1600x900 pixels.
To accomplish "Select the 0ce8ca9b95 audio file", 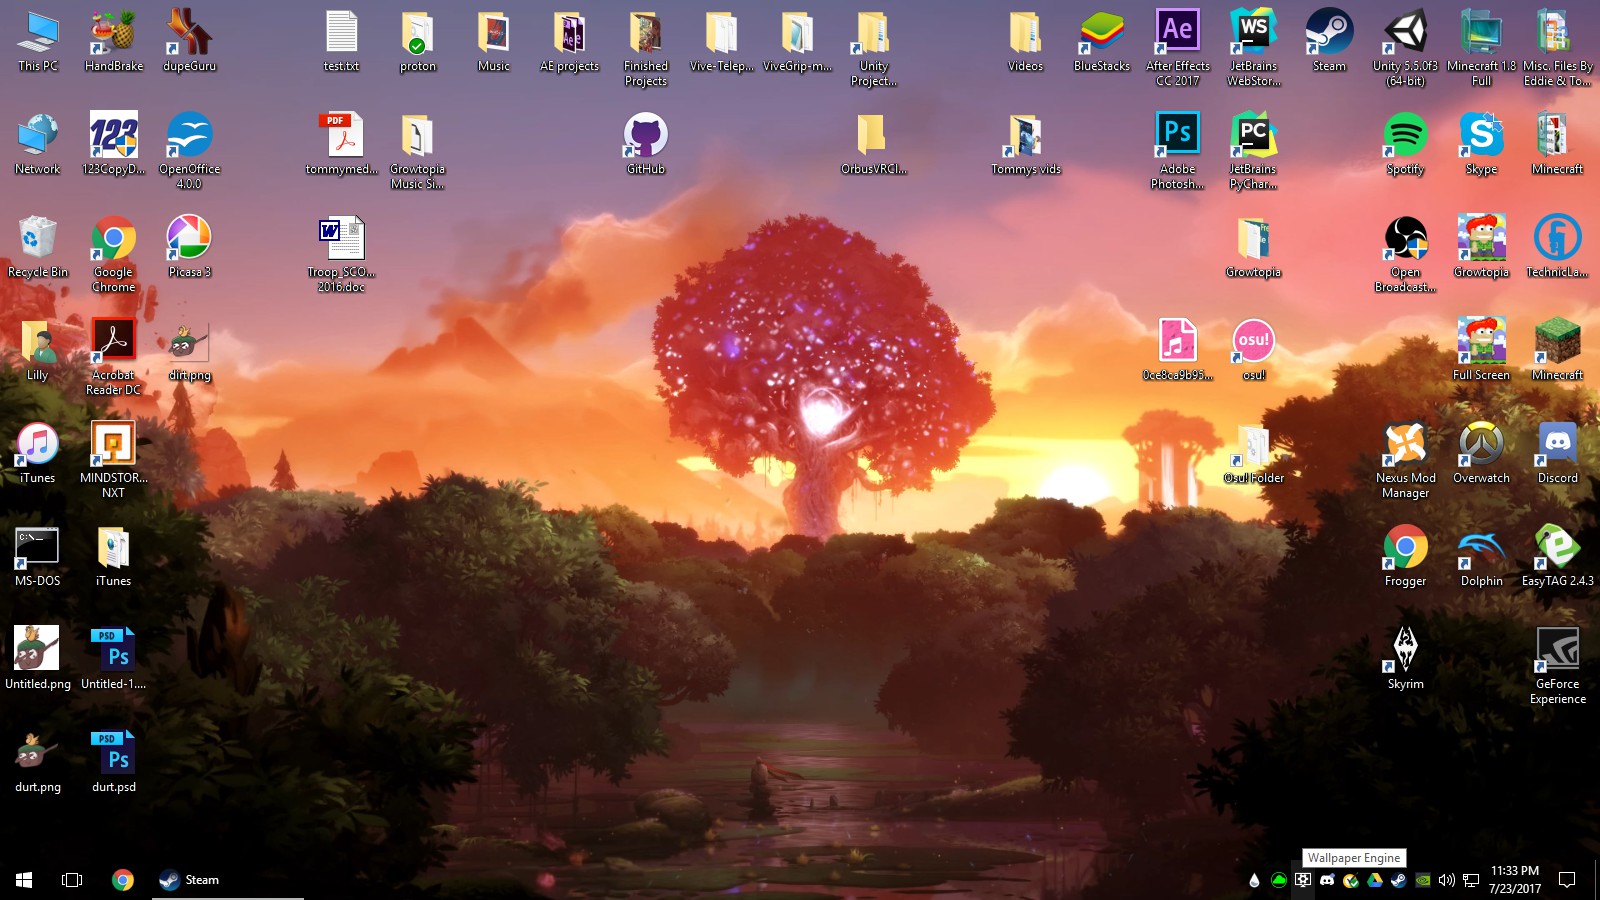I will [1178, 350].
